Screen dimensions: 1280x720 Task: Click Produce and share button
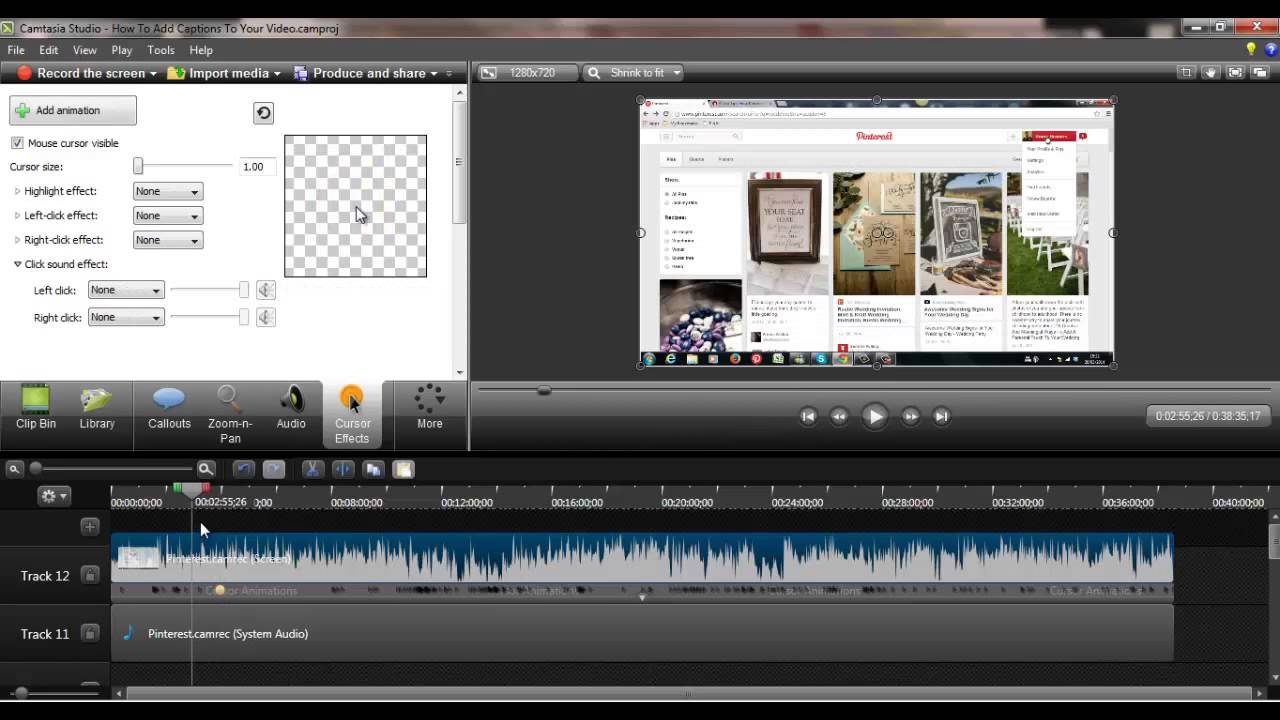(365, 73)
